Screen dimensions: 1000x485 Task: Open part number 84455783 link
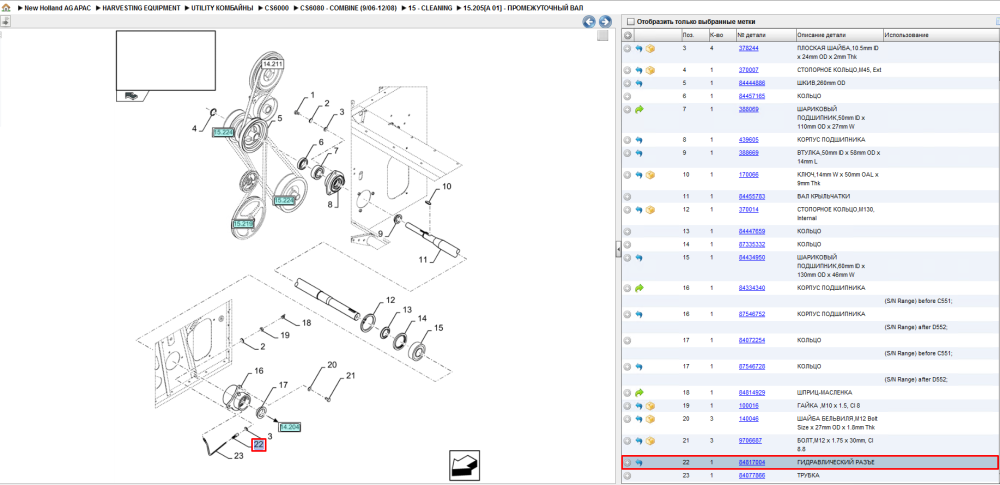(x=751, y=197)
